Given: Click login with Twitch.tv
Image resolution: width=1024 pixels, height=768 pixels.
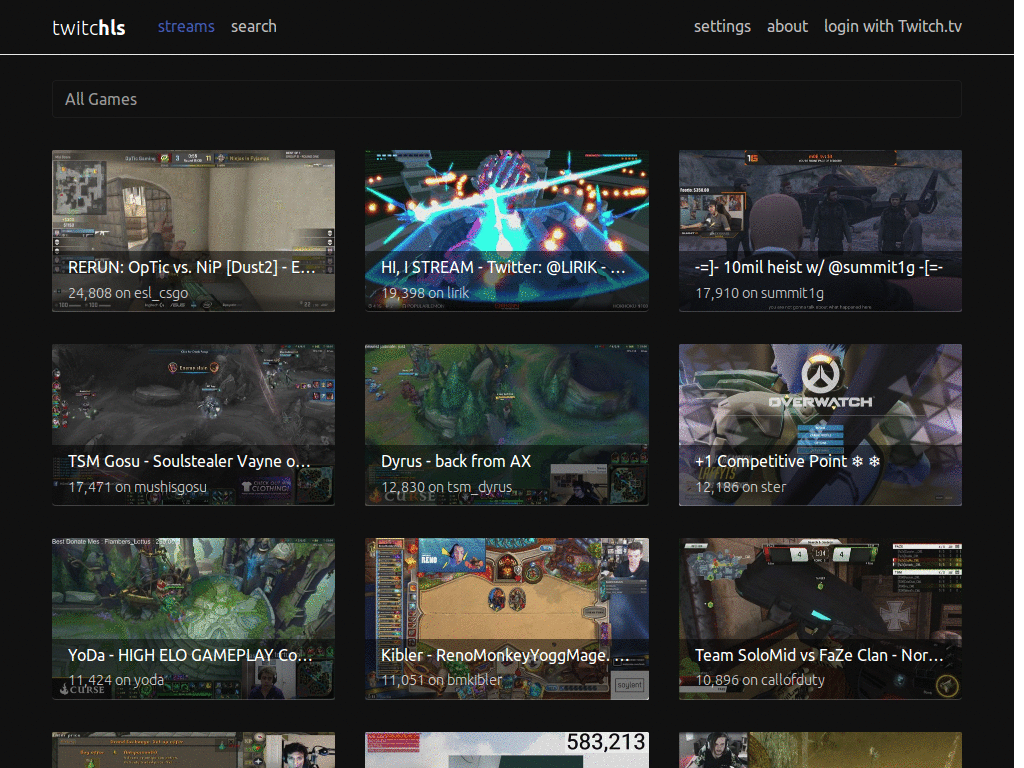Looking at the screenshot, I should pos(893,27).
